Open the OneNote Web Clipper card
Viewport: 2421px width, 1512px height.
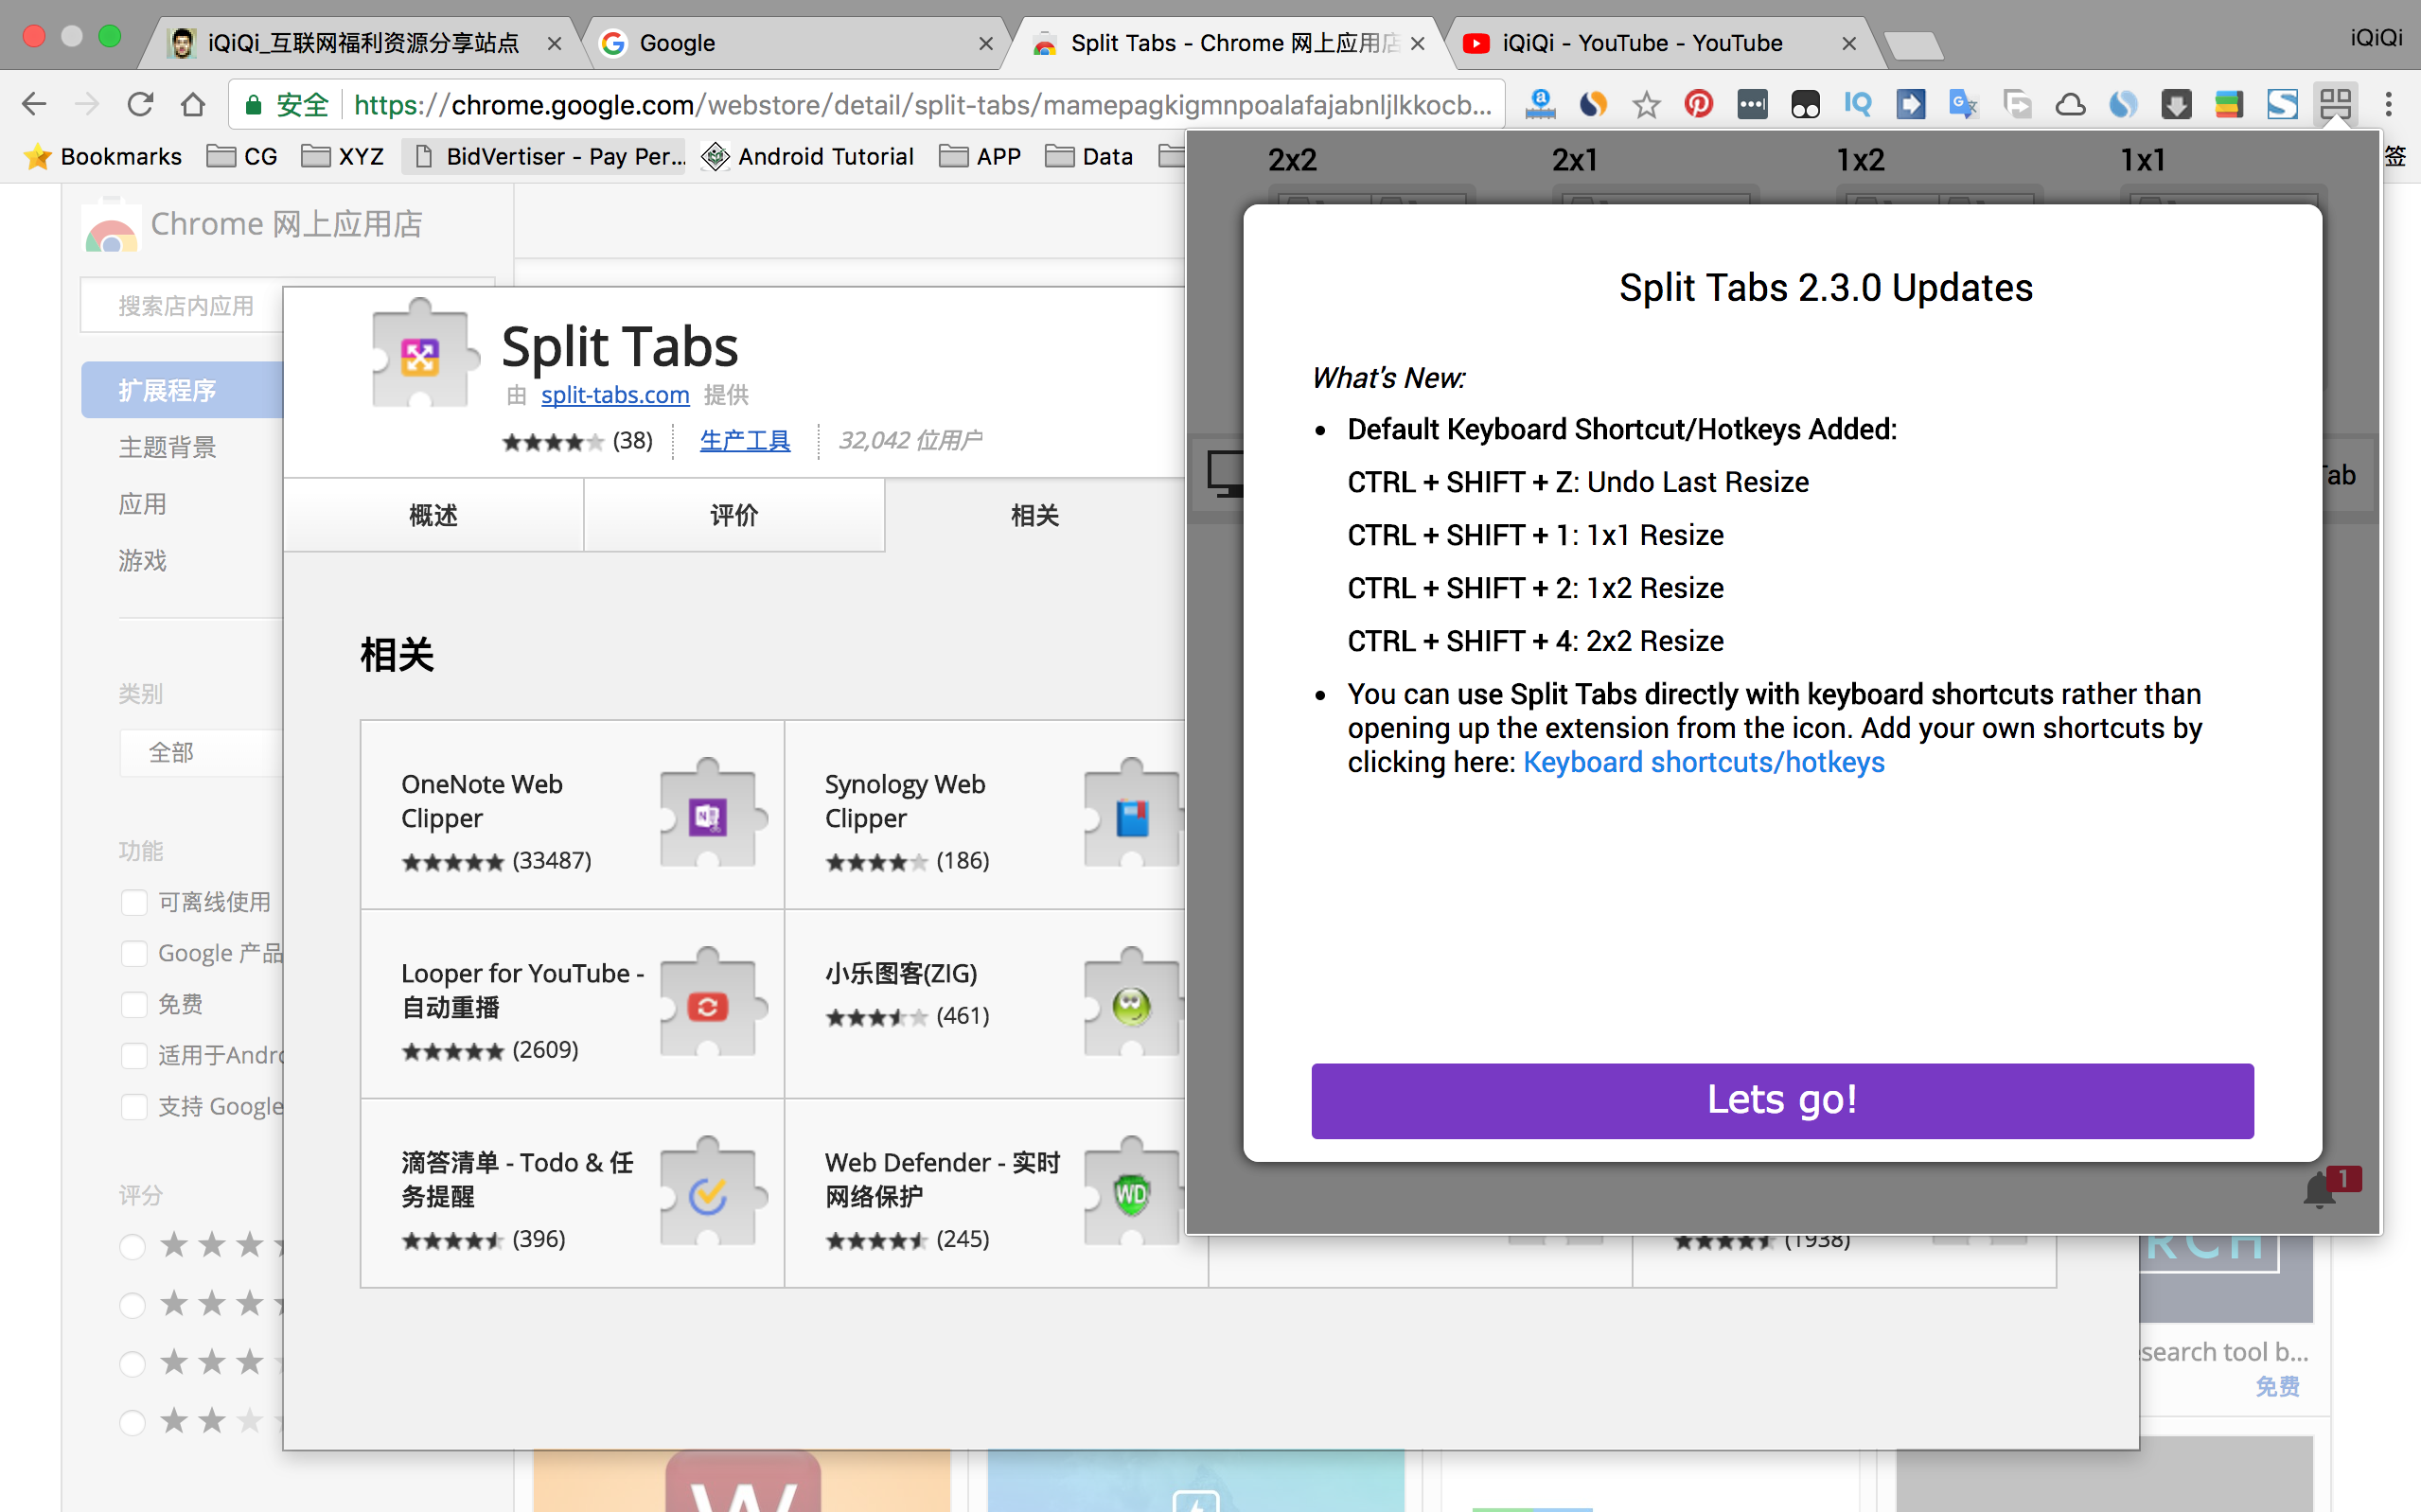(572, 815)
